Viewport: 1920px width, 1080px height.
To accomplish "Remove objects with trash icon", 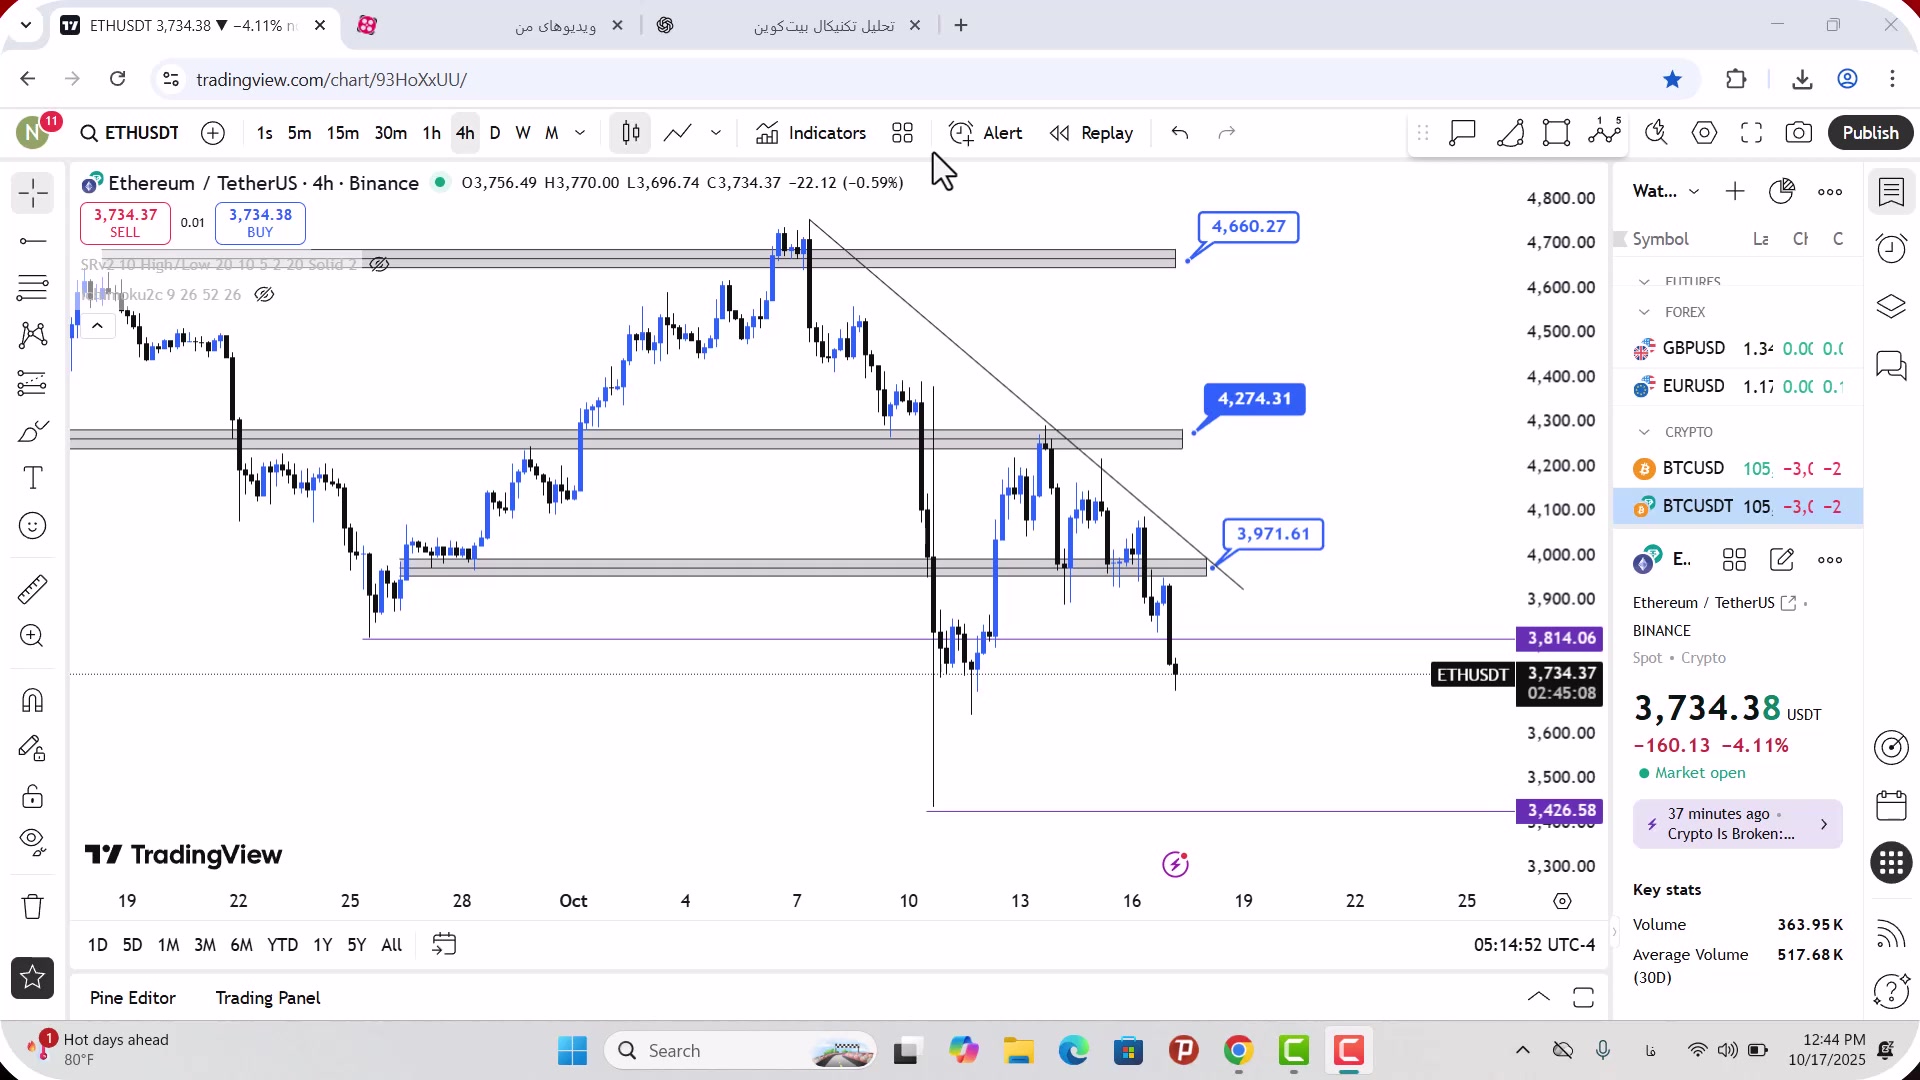I will [32, 907].
